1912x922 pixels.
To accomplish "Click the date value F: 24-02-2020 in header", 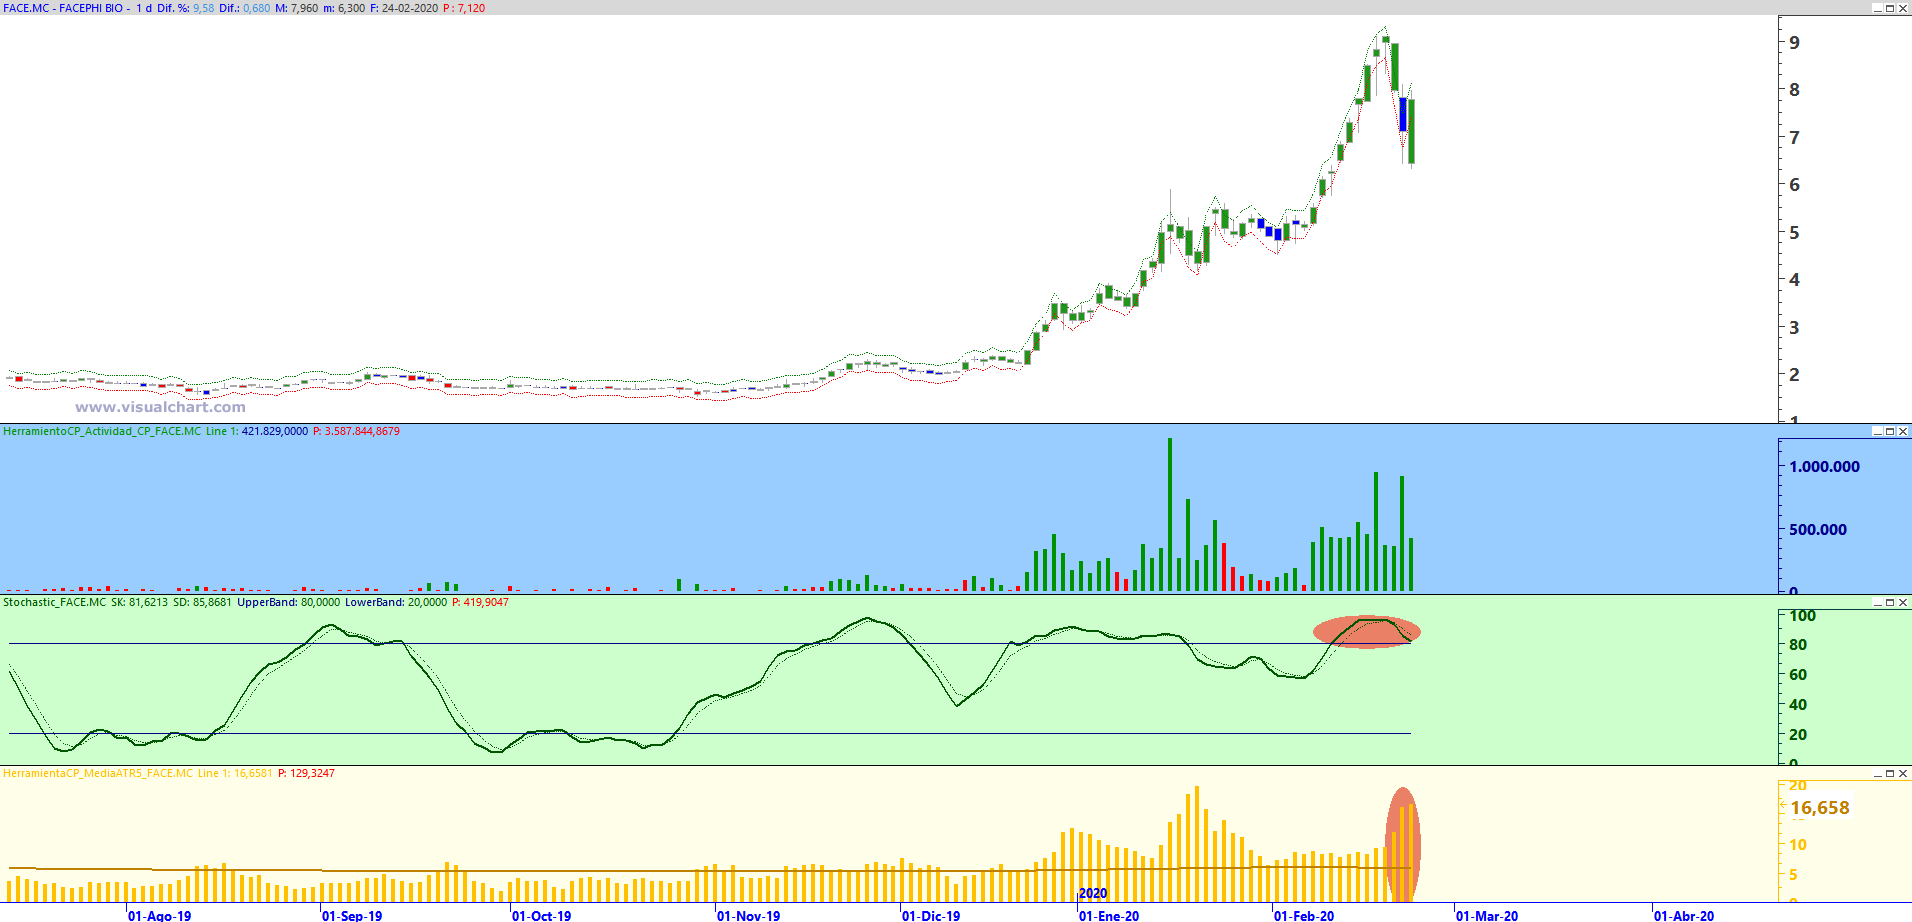I will 404,8.
